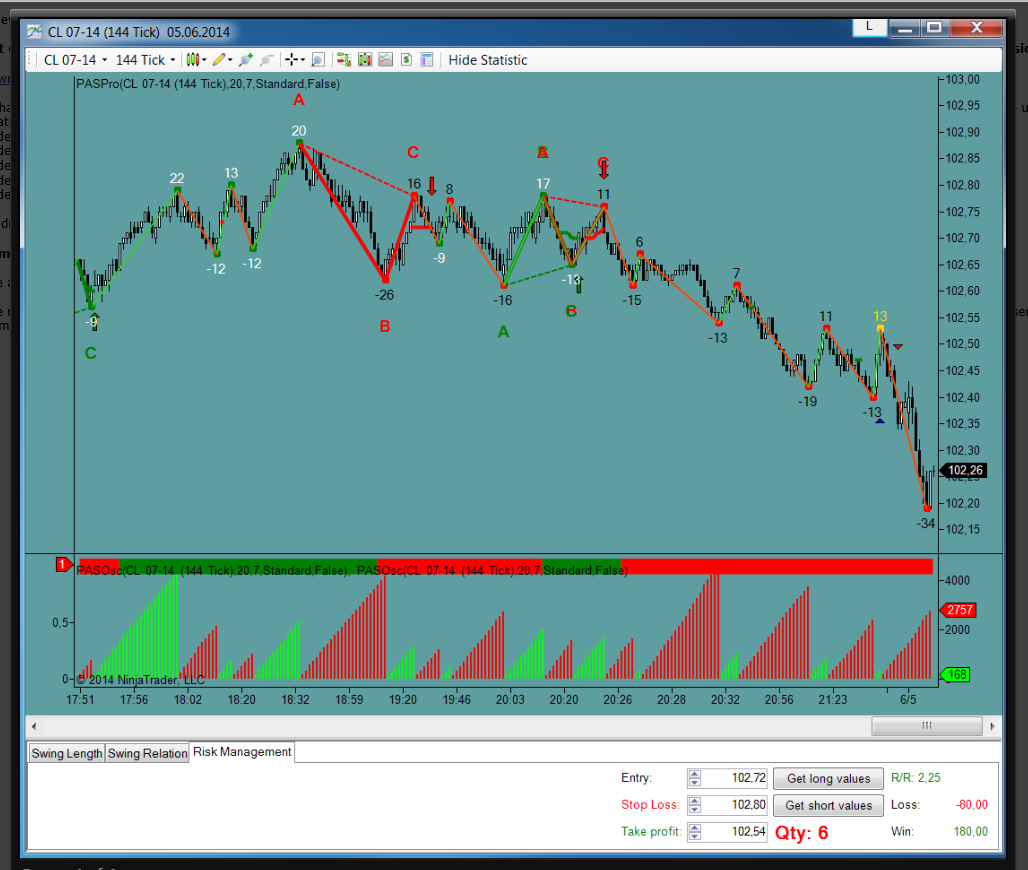Click the PASPro indicator label text

tap(208, 84)
